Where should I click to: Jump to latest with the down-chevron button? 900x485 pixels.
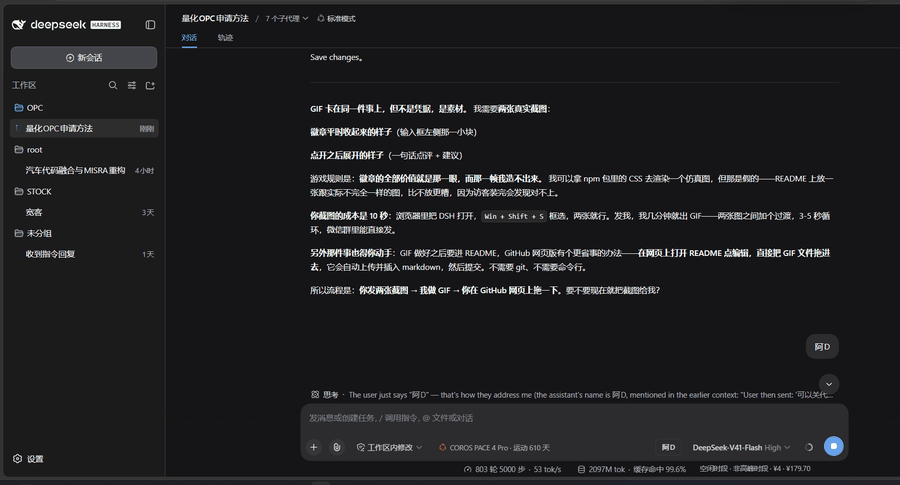tap(828, 384)
